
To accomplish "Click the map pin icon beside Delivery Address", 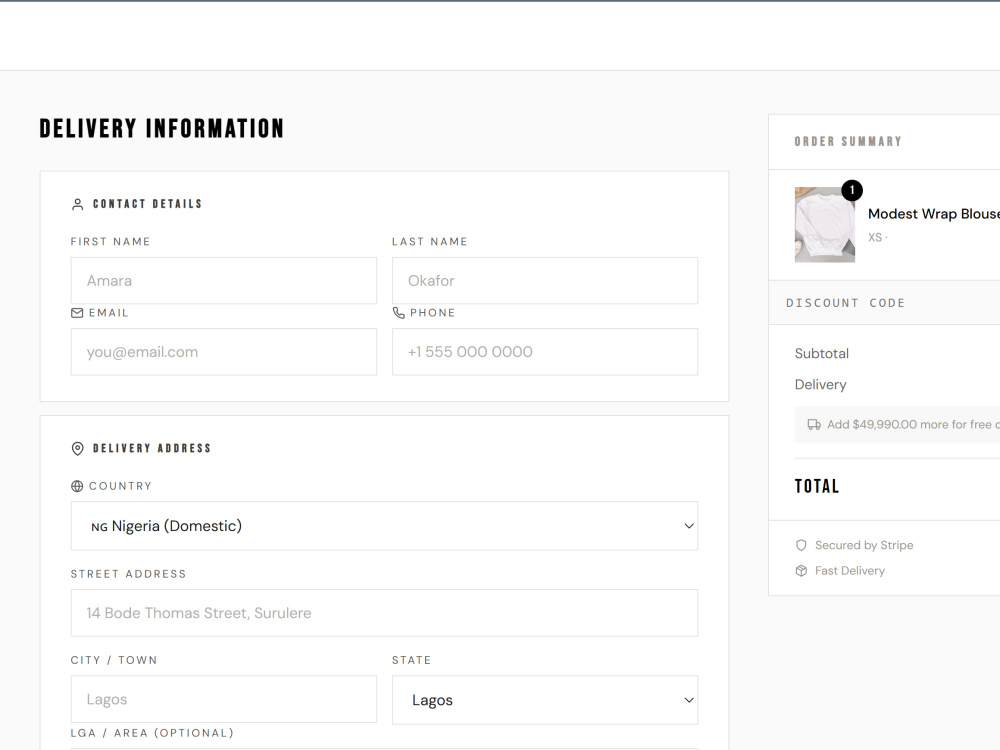I will tap(77, 448).
